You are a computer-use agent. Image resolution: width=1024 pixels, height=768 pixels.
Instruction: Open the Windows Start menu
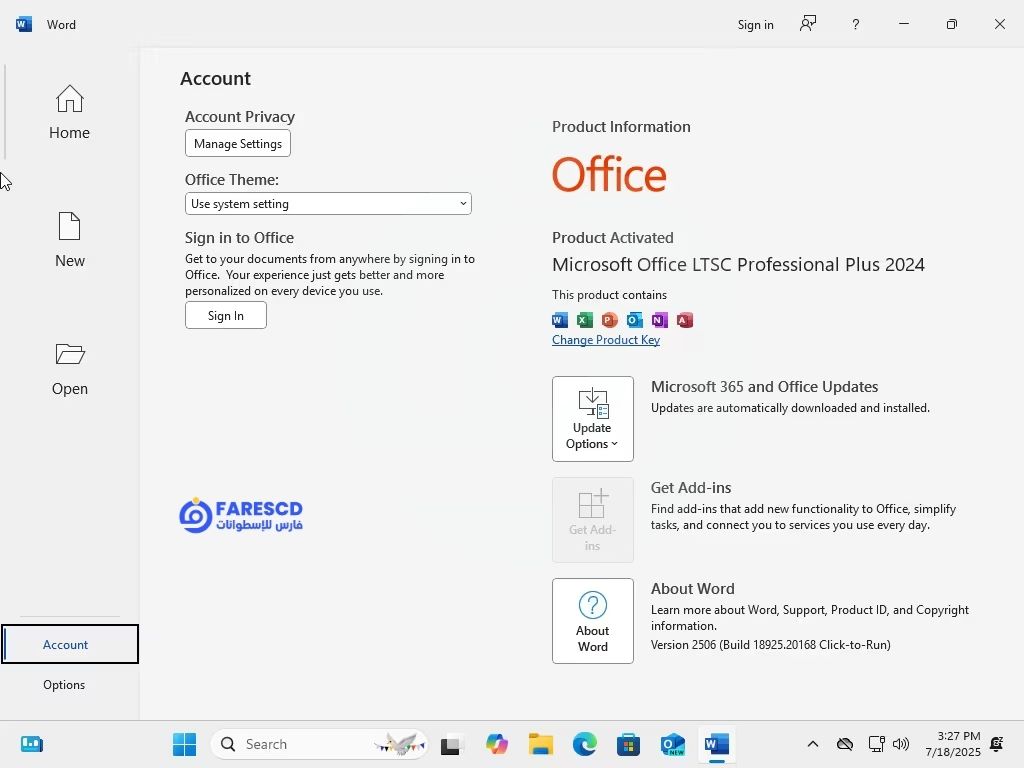click(184, 744)
